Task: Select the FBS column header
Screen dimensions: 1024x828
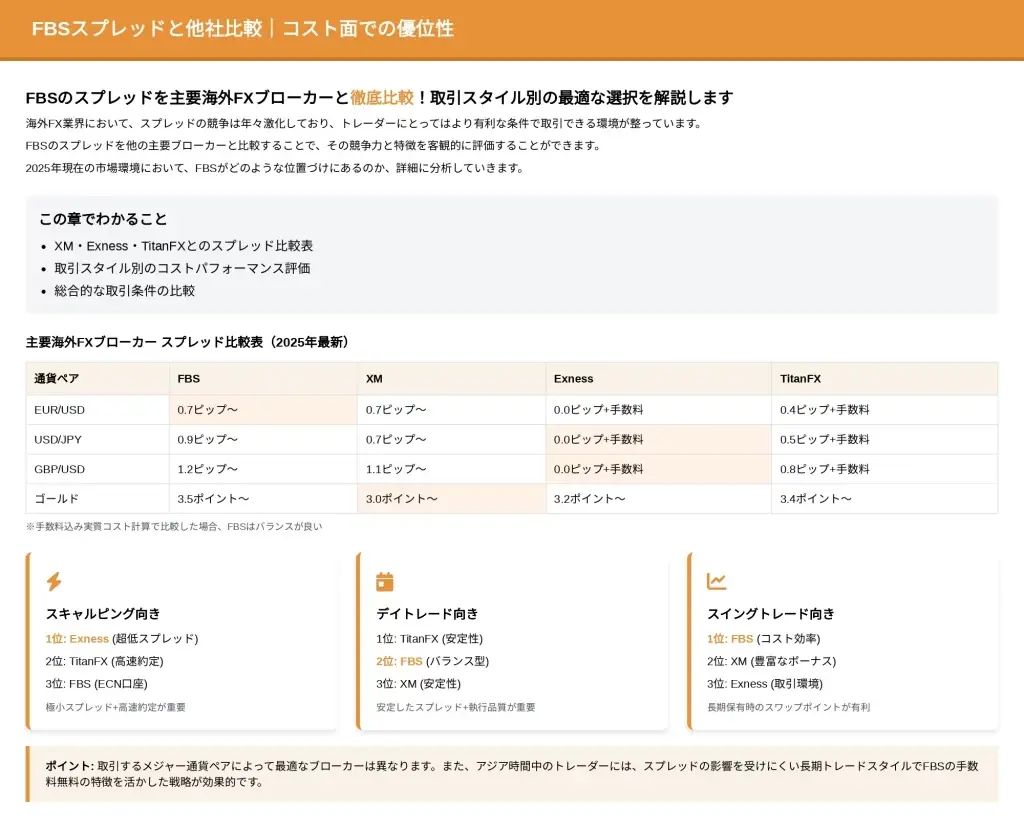Action: 189,379
